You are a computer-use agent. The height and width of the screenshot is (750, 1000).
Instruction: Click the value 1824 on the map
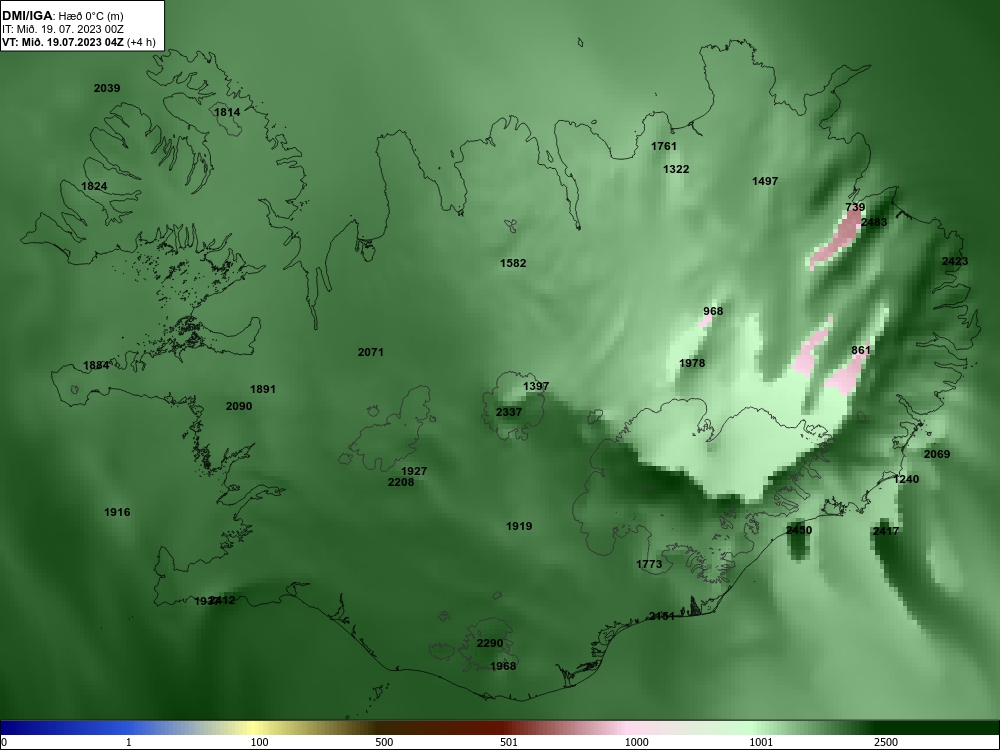click(x=94, y=186)
